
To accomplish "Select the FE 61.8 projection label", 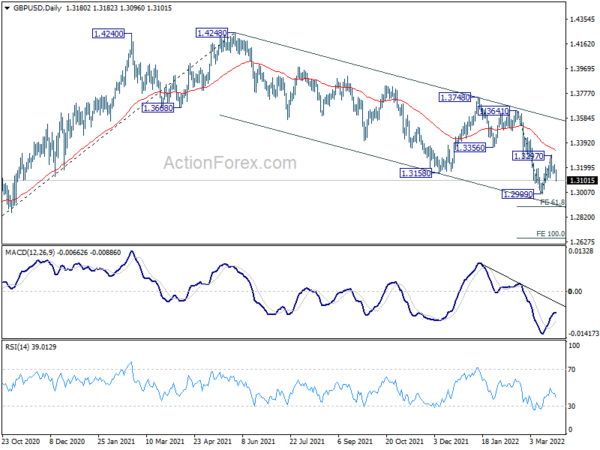I will click(552, 202).
